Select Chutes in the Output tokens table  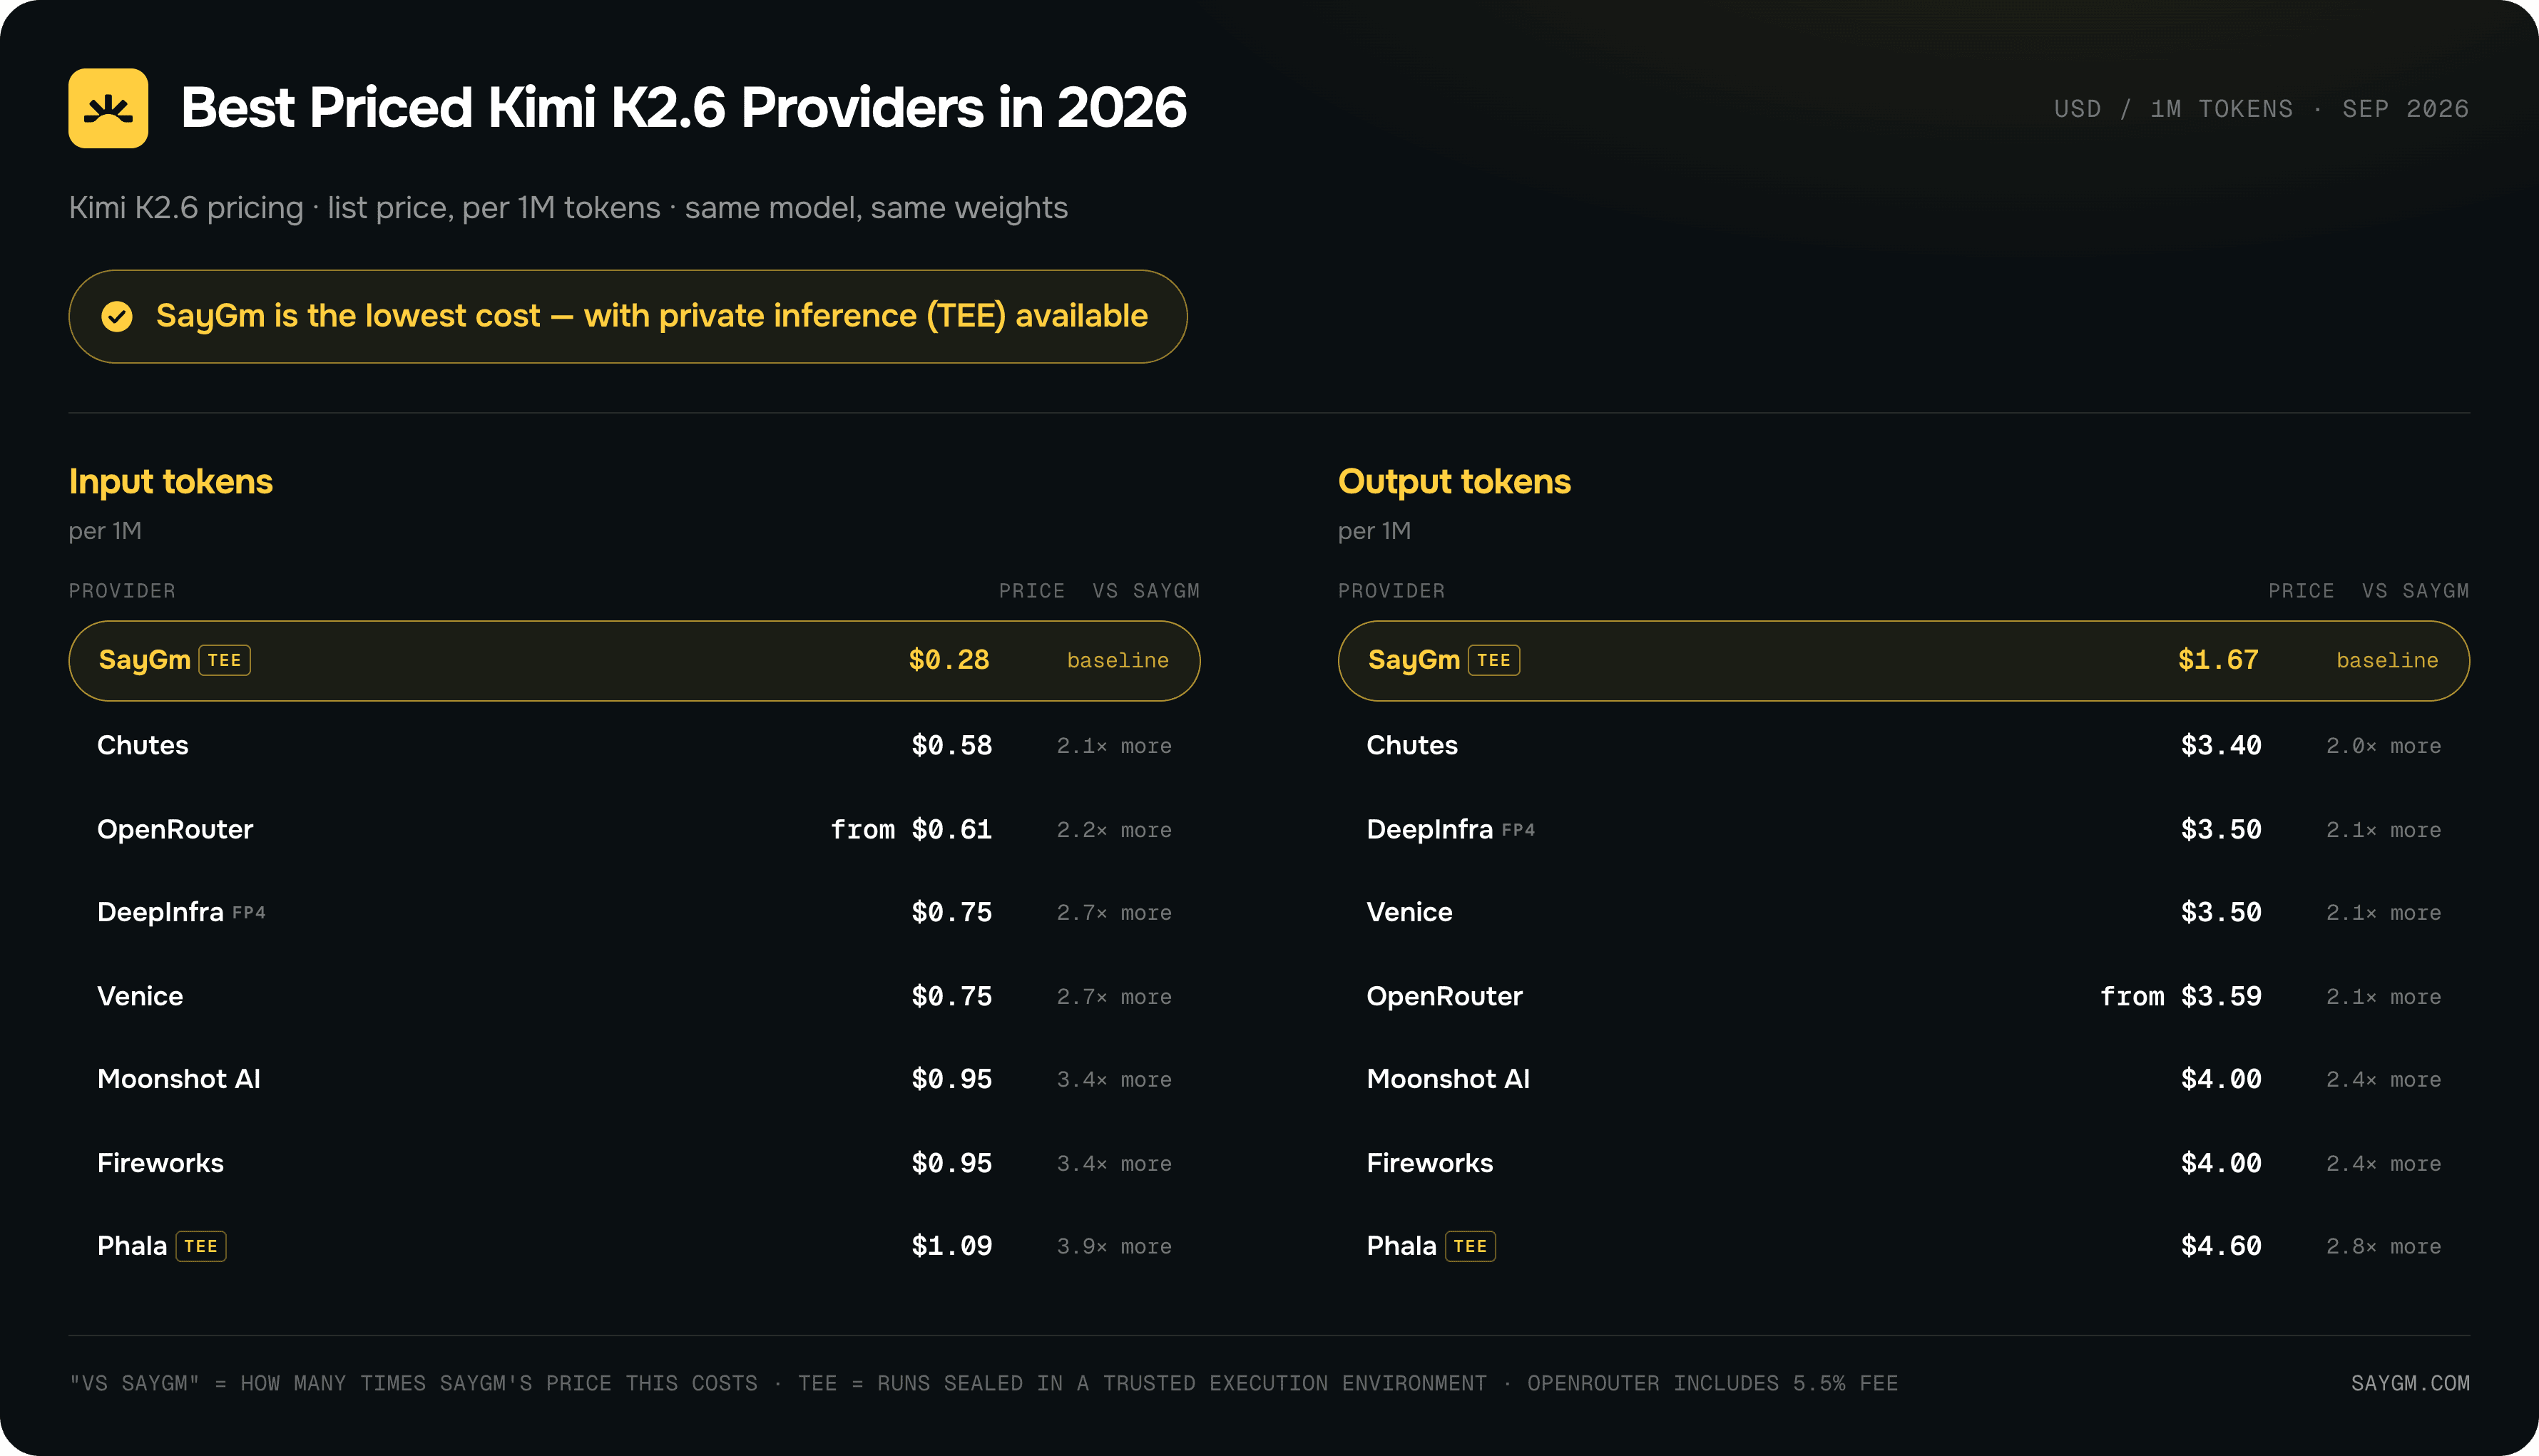1412,746
